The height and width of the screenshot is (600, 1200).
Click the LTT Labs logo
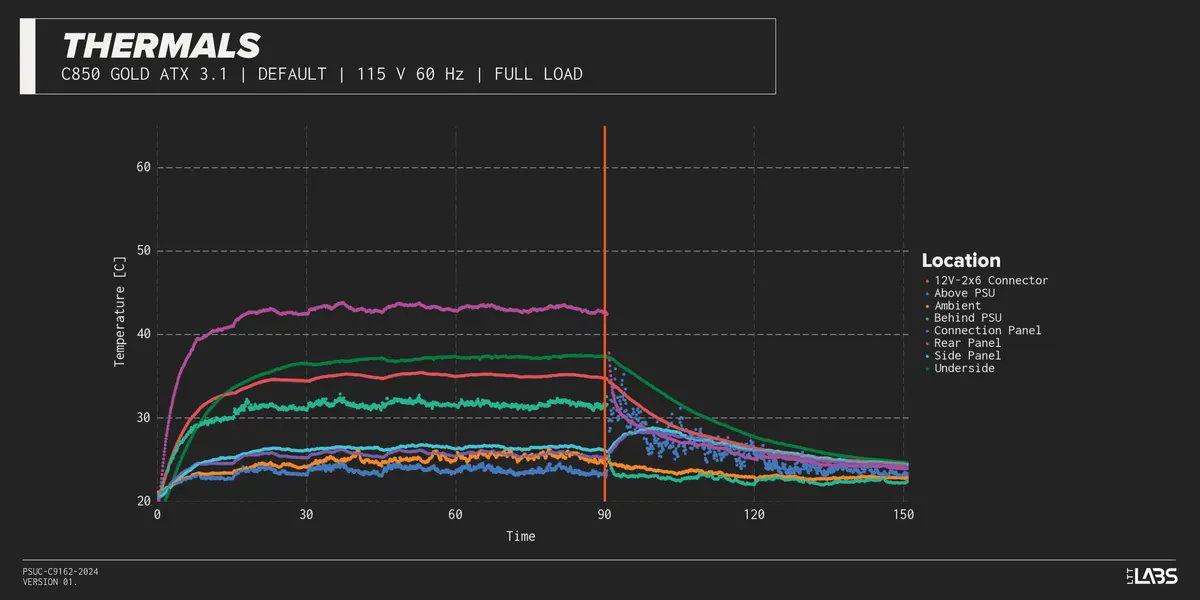[1150, 575]
